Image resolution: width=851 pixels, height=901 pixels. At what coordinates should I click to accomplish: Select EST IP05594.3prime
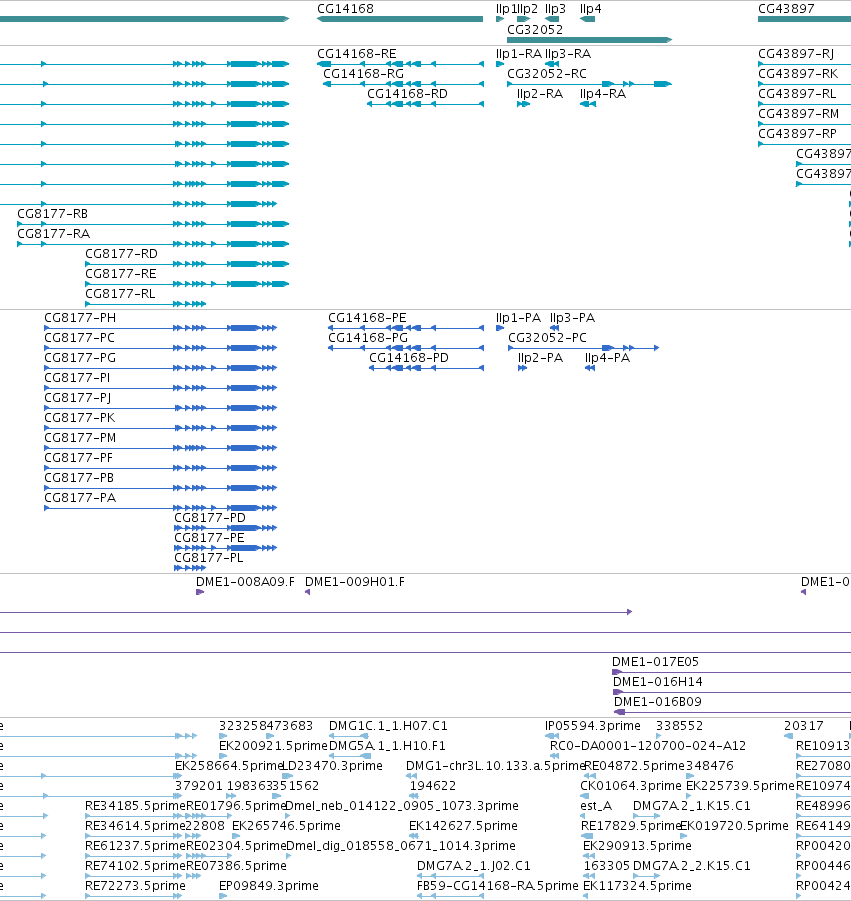pyautogui.click(x=592, y=726)
